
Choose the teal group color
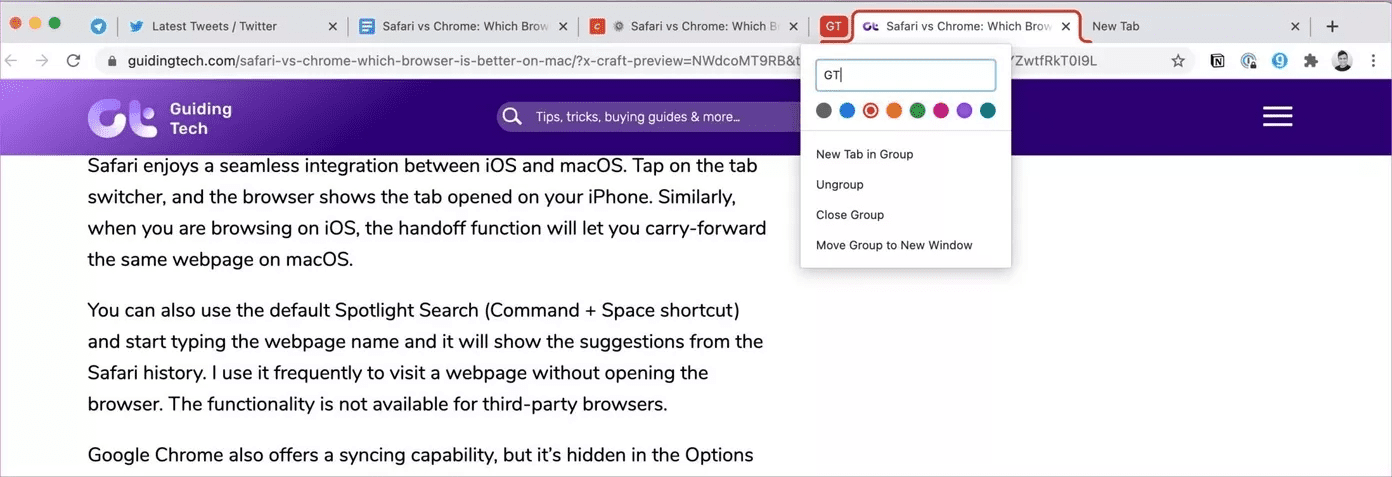988,111
